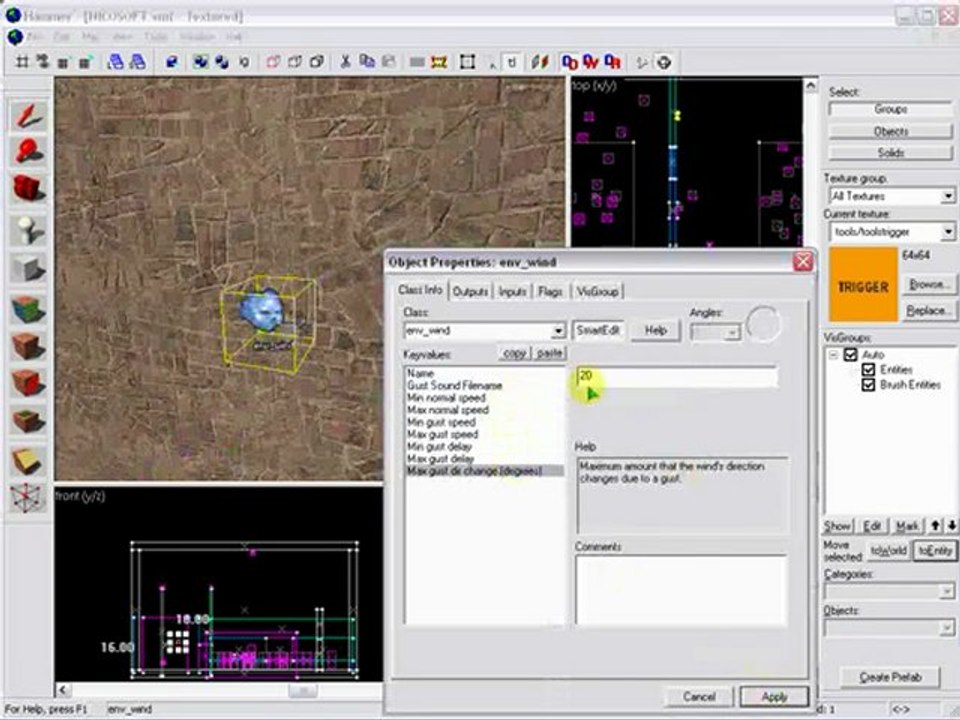Select the red arrow Selection tool

(28, 116)
